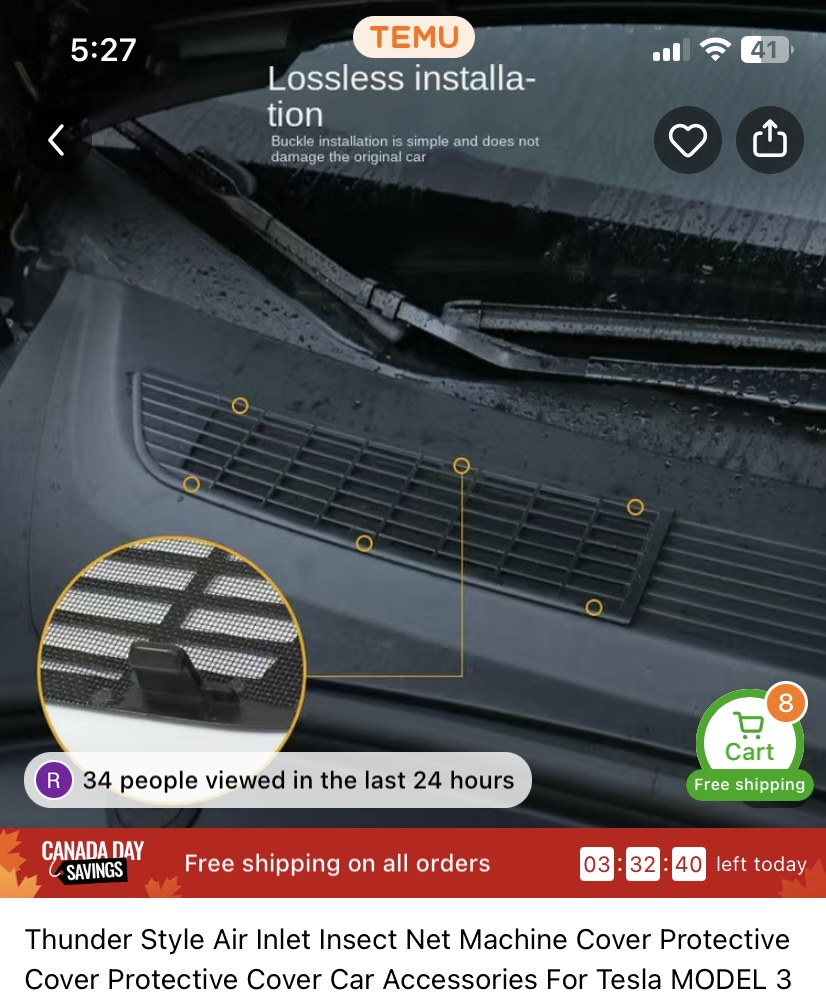Screen dimensions: 826x1002
Task: Tap the cart badge showing 8
Action: (786, 702)
